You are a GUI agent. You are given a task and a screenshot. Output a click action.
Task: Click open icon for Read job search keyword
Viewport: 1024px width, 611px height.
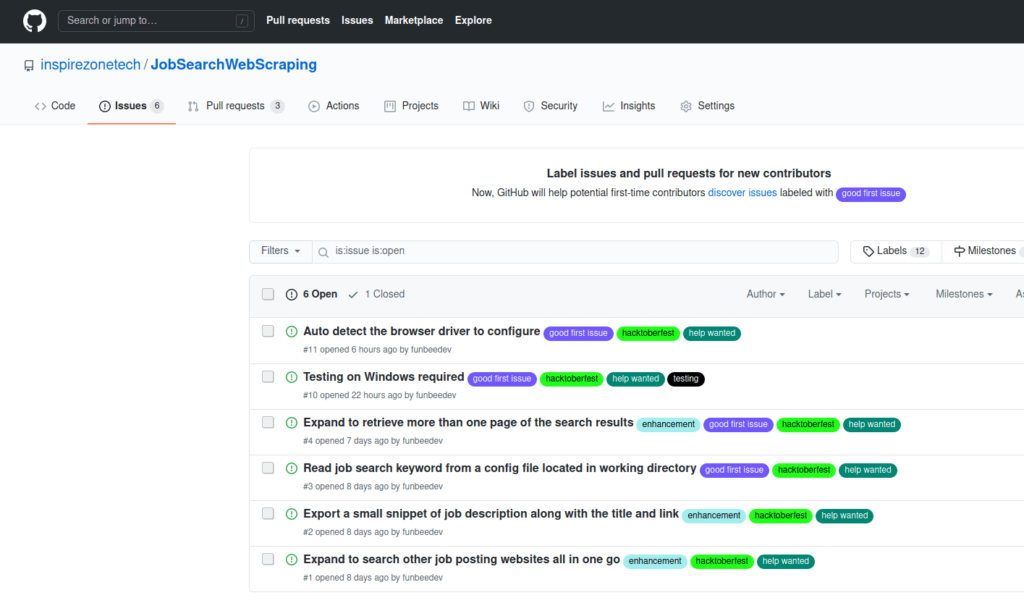(291, 469)
